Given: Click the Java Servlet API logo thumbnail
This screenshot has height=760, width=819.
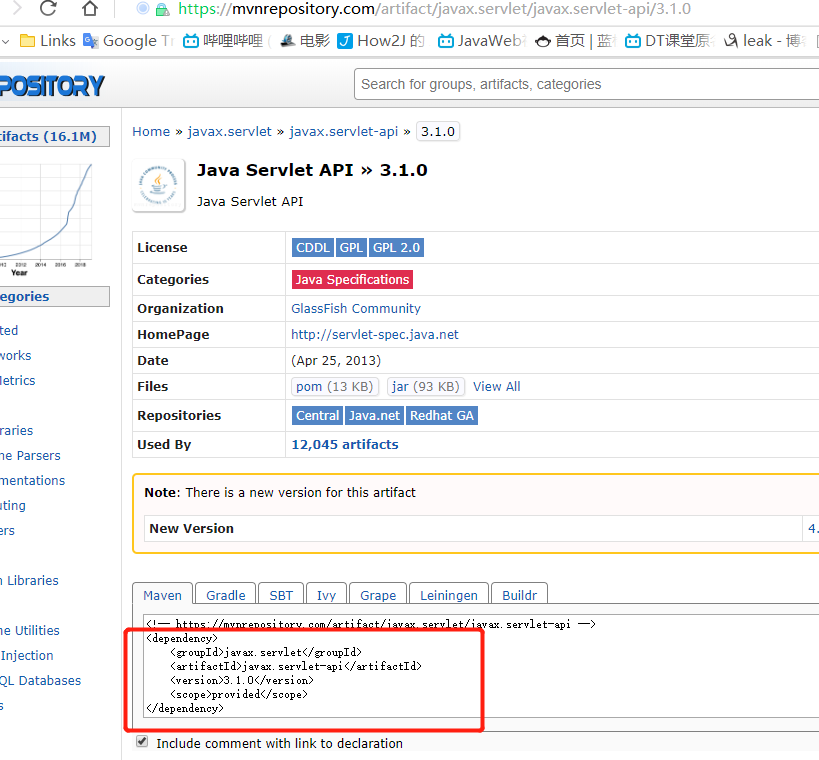Looking at the screenshot, I should [158, 185].
